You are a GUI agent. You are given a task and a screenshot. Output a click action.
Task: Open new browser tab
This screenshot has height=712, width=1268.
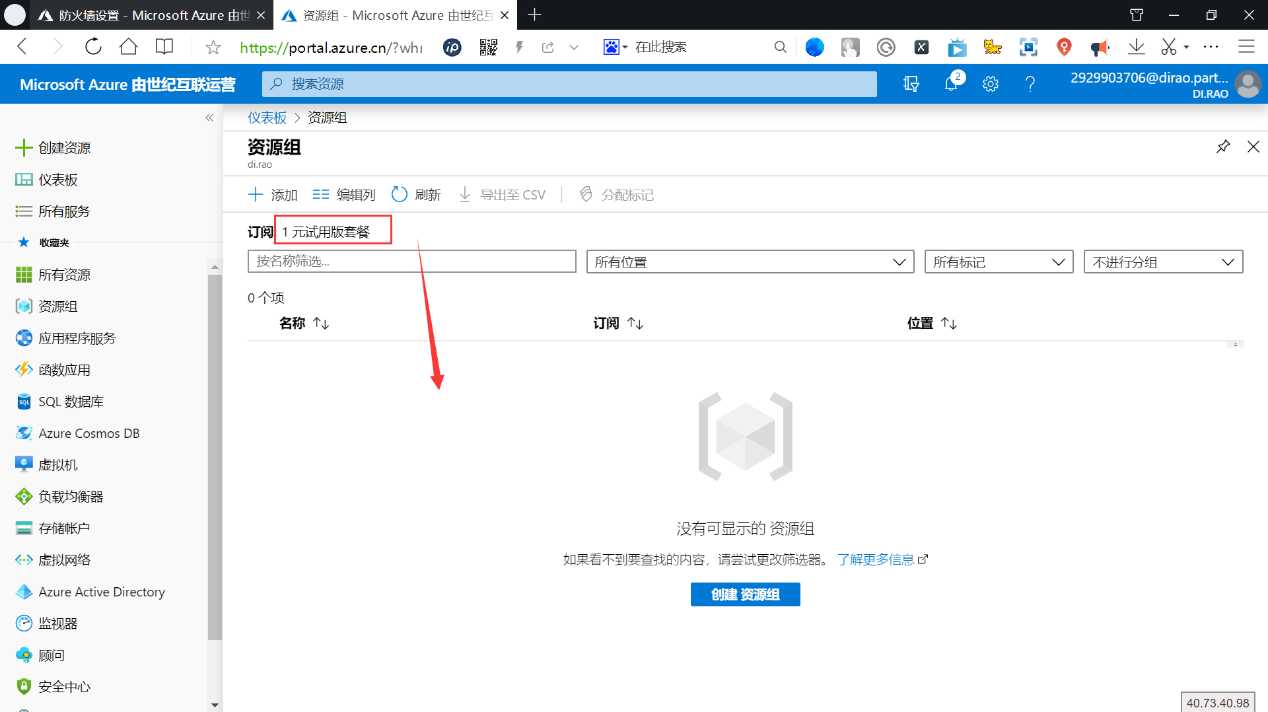535,14
